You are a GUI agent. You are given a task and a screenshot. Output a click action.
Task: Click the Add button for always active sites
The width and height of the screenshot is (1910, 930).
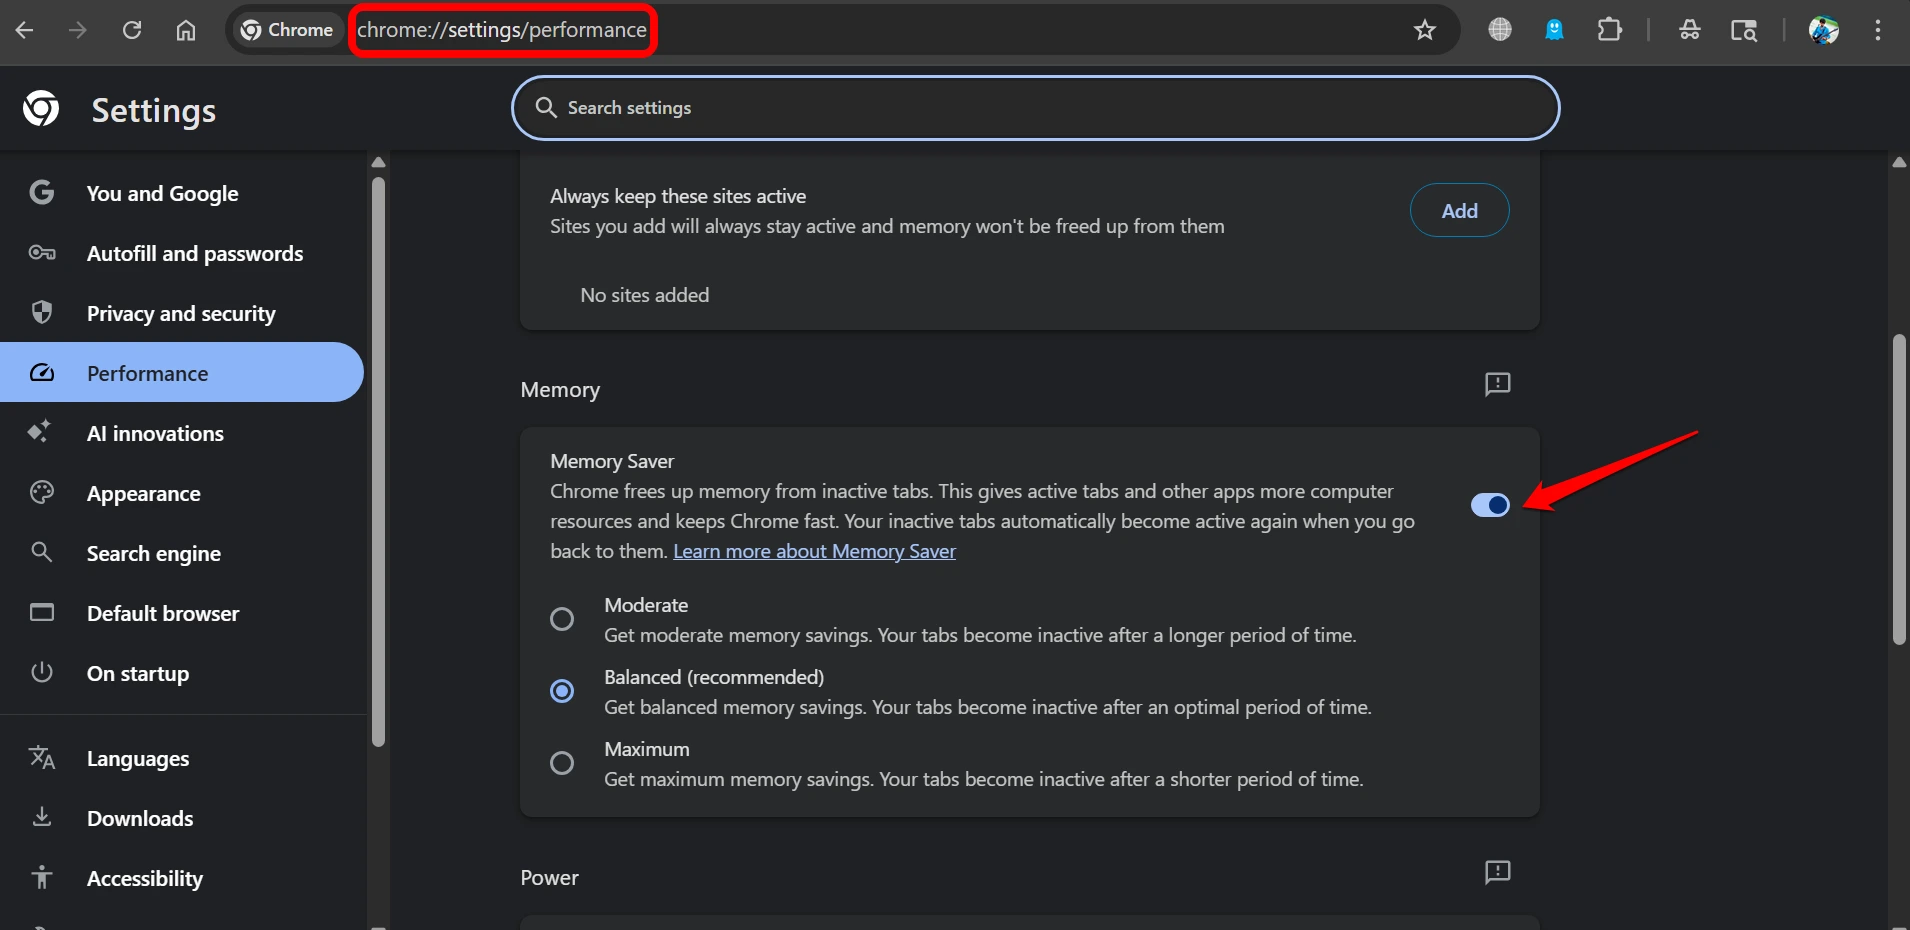point(1458,210)
